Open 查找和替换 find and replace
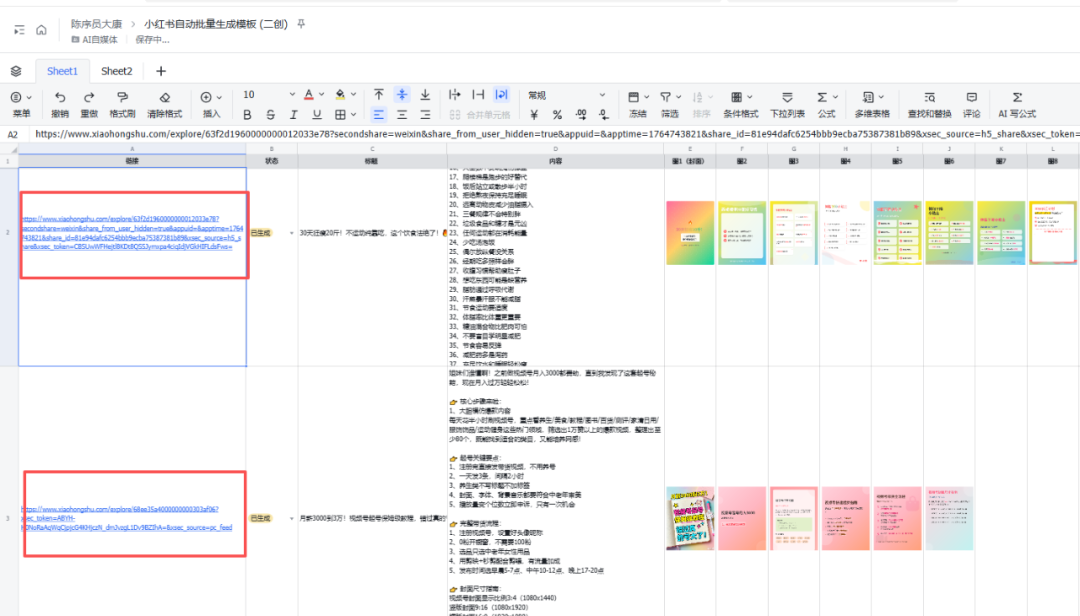This screenshot has width=1080, height=616. coord(929,104)
